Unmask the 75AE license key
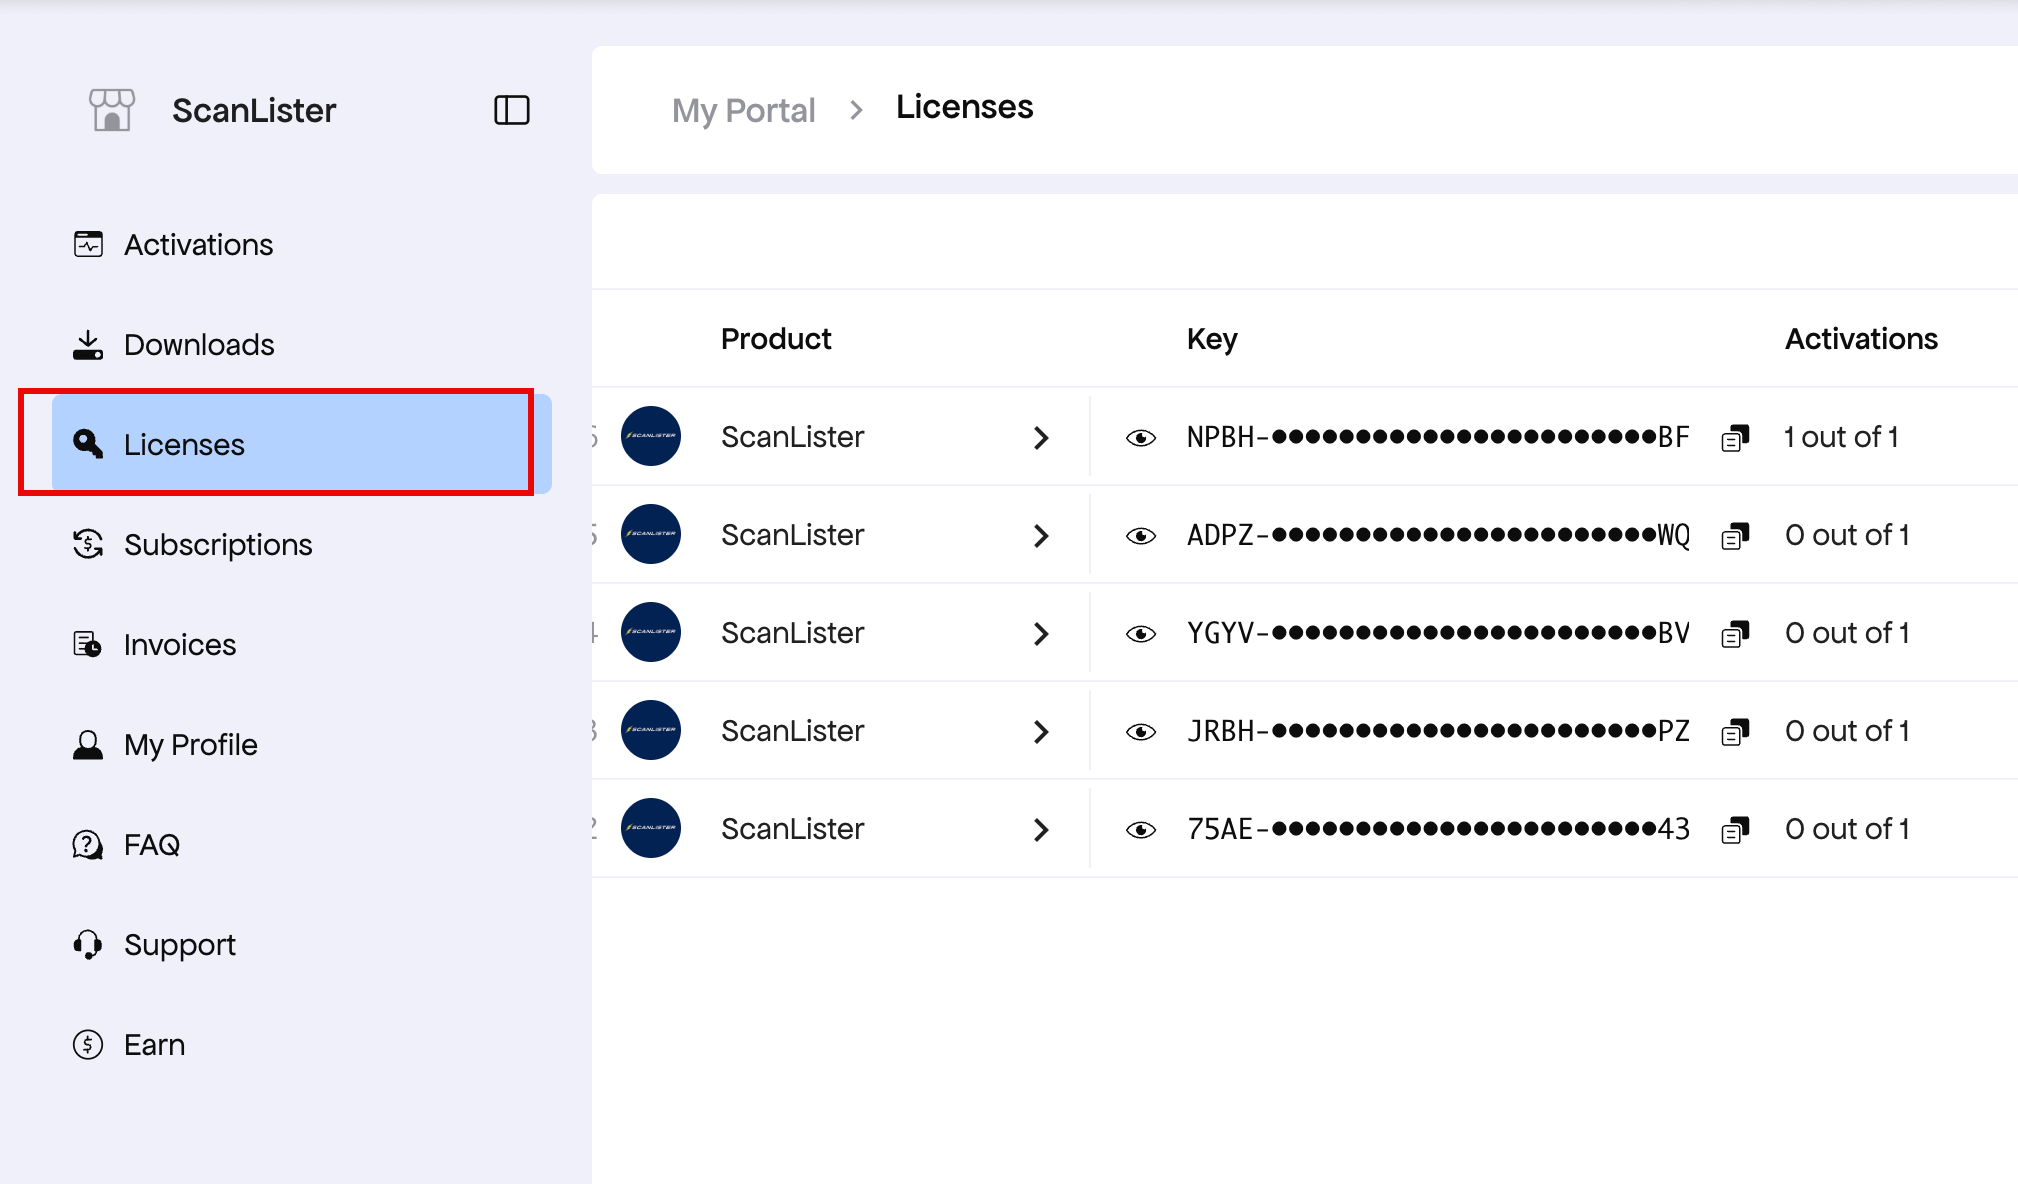The image size is (2018, 1184). coord(1141,830)
